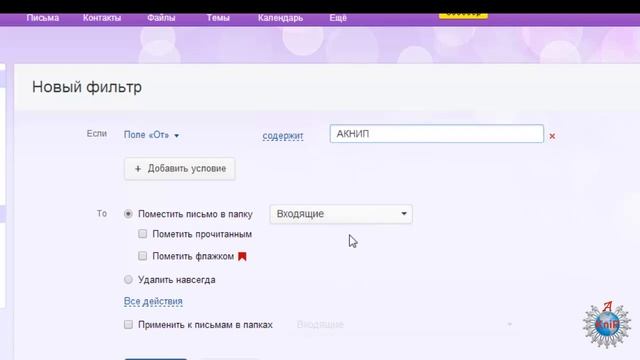
Task: Click the Добавить условие button
Action: (180, 169)
